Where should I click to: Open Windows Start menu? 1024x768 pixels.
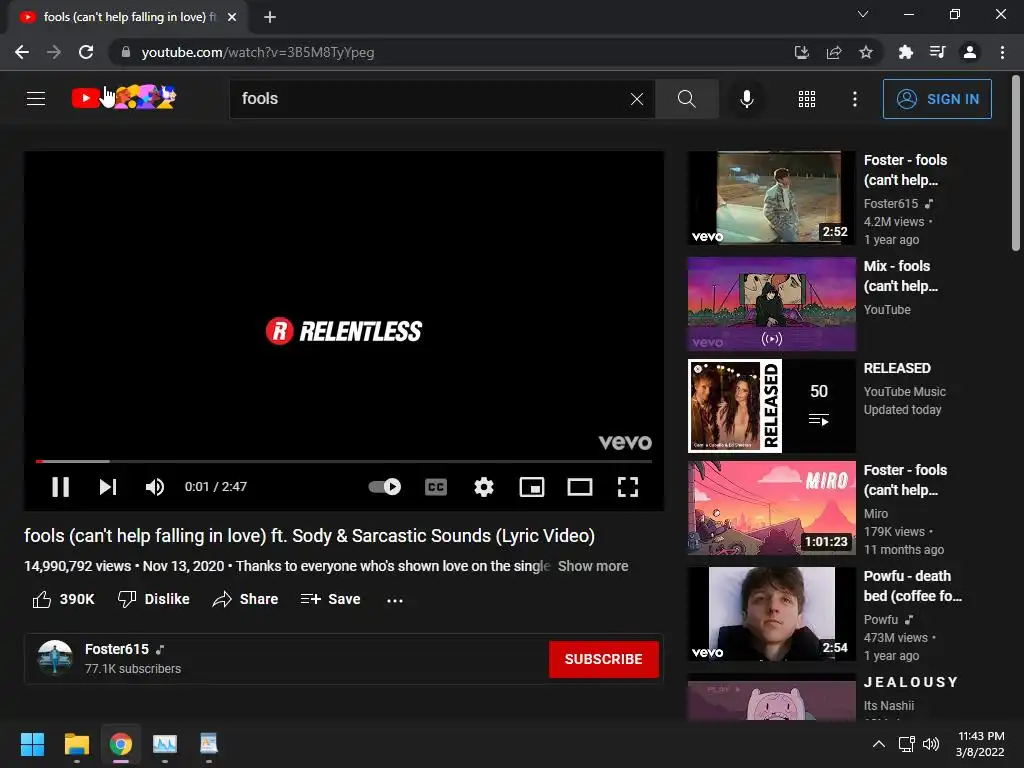32,744
